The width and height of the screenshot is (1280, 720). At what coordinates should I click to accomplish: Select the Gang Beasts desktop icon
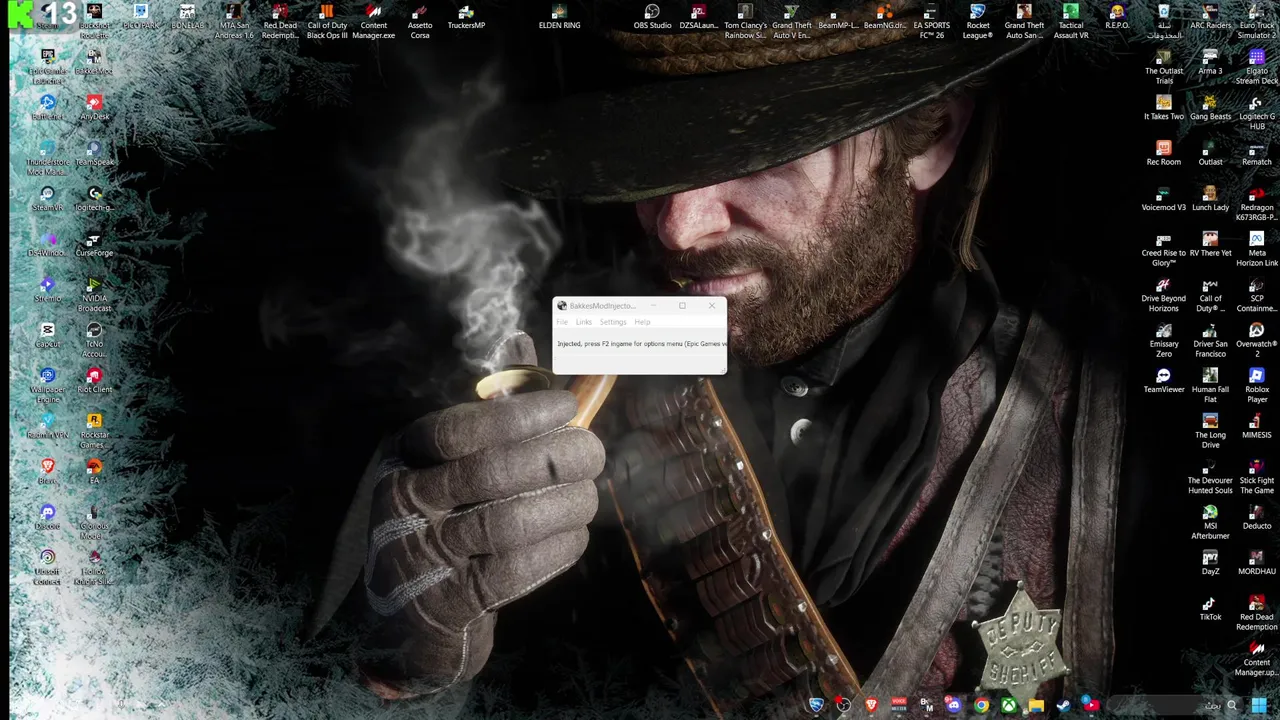click(x=1211, y=108)
